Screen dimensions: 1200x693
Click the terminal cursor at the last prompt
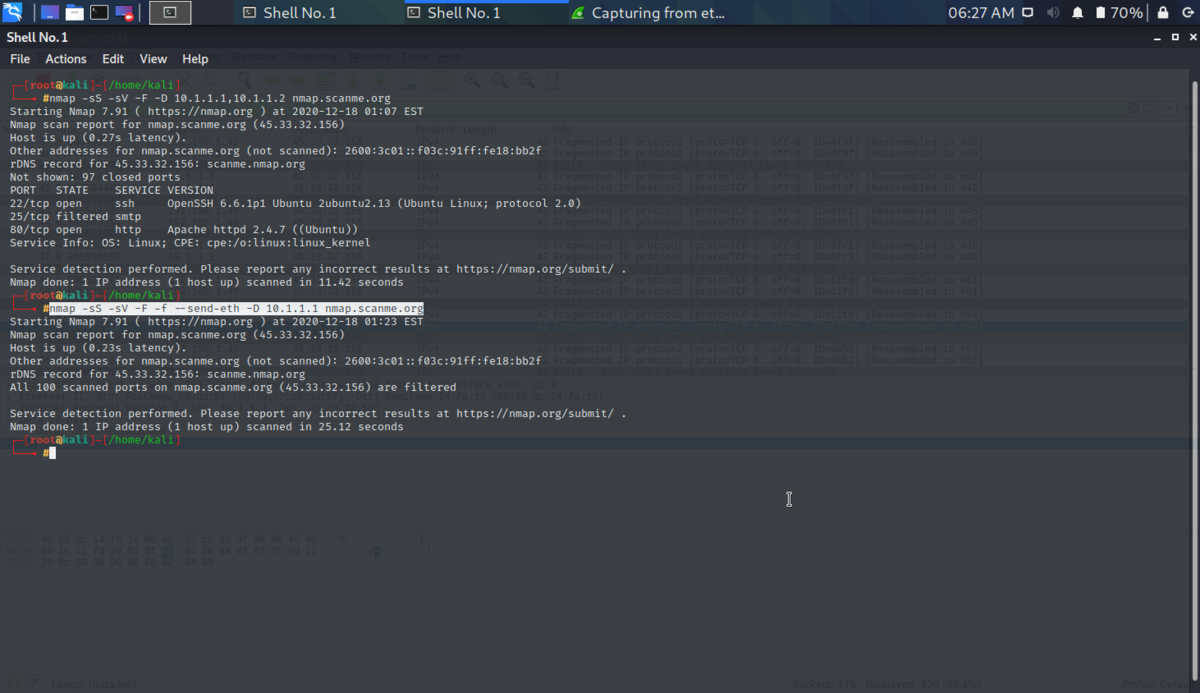click(x=52, y=453)
